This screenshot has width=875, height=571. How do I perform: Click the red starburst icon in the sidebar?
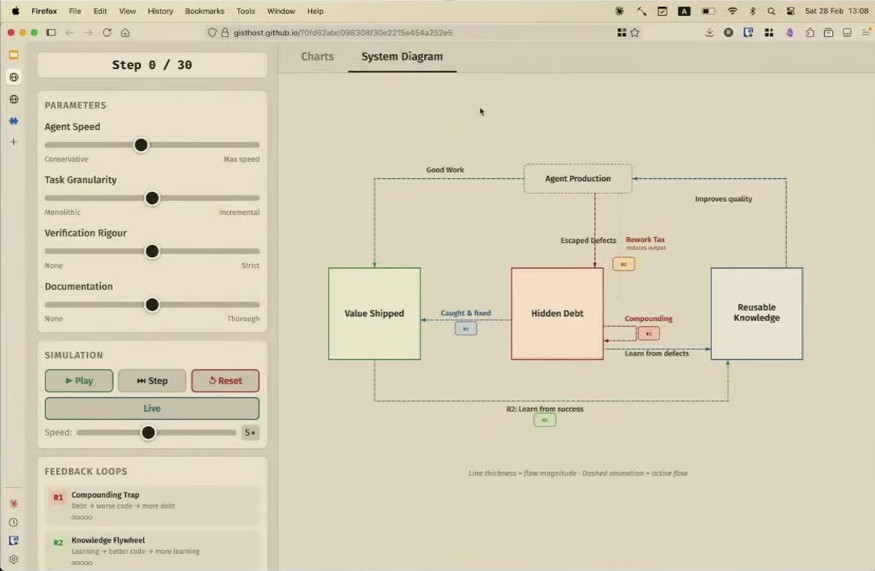tap(14, 503)
